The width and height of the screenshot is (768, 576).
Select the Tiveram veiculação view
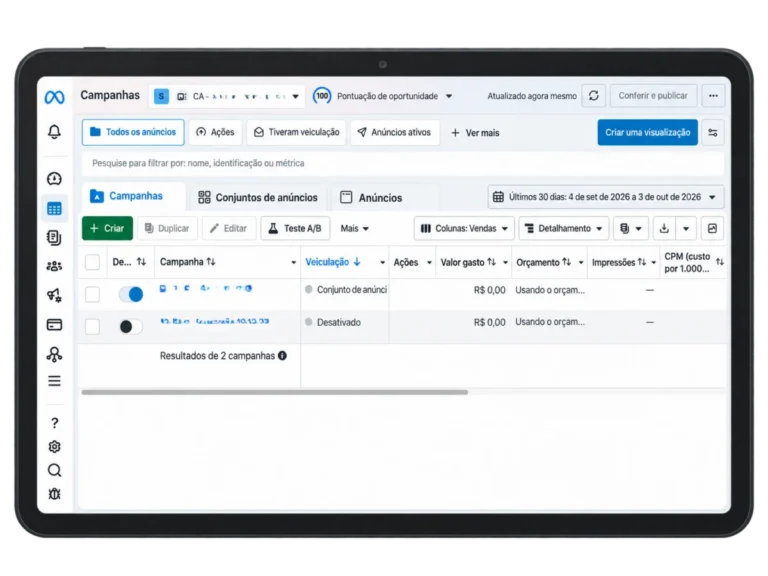(x=297, y=132)
